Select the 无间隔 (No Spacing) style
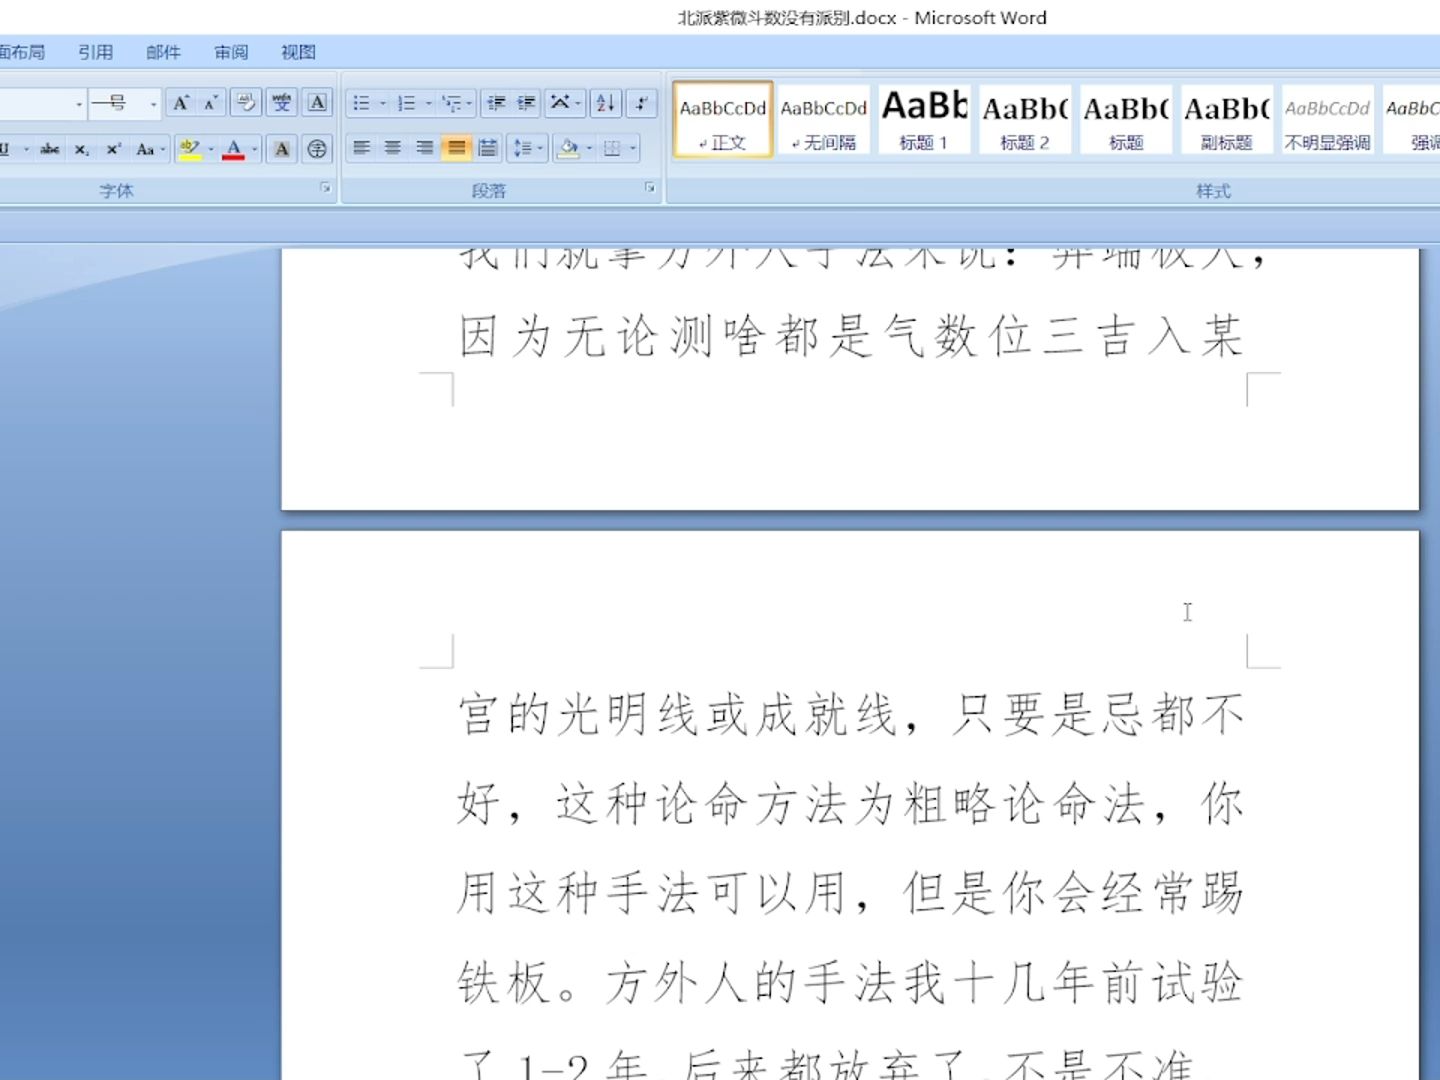Viewport: 1440px width, 1080px height. [824, 120]
